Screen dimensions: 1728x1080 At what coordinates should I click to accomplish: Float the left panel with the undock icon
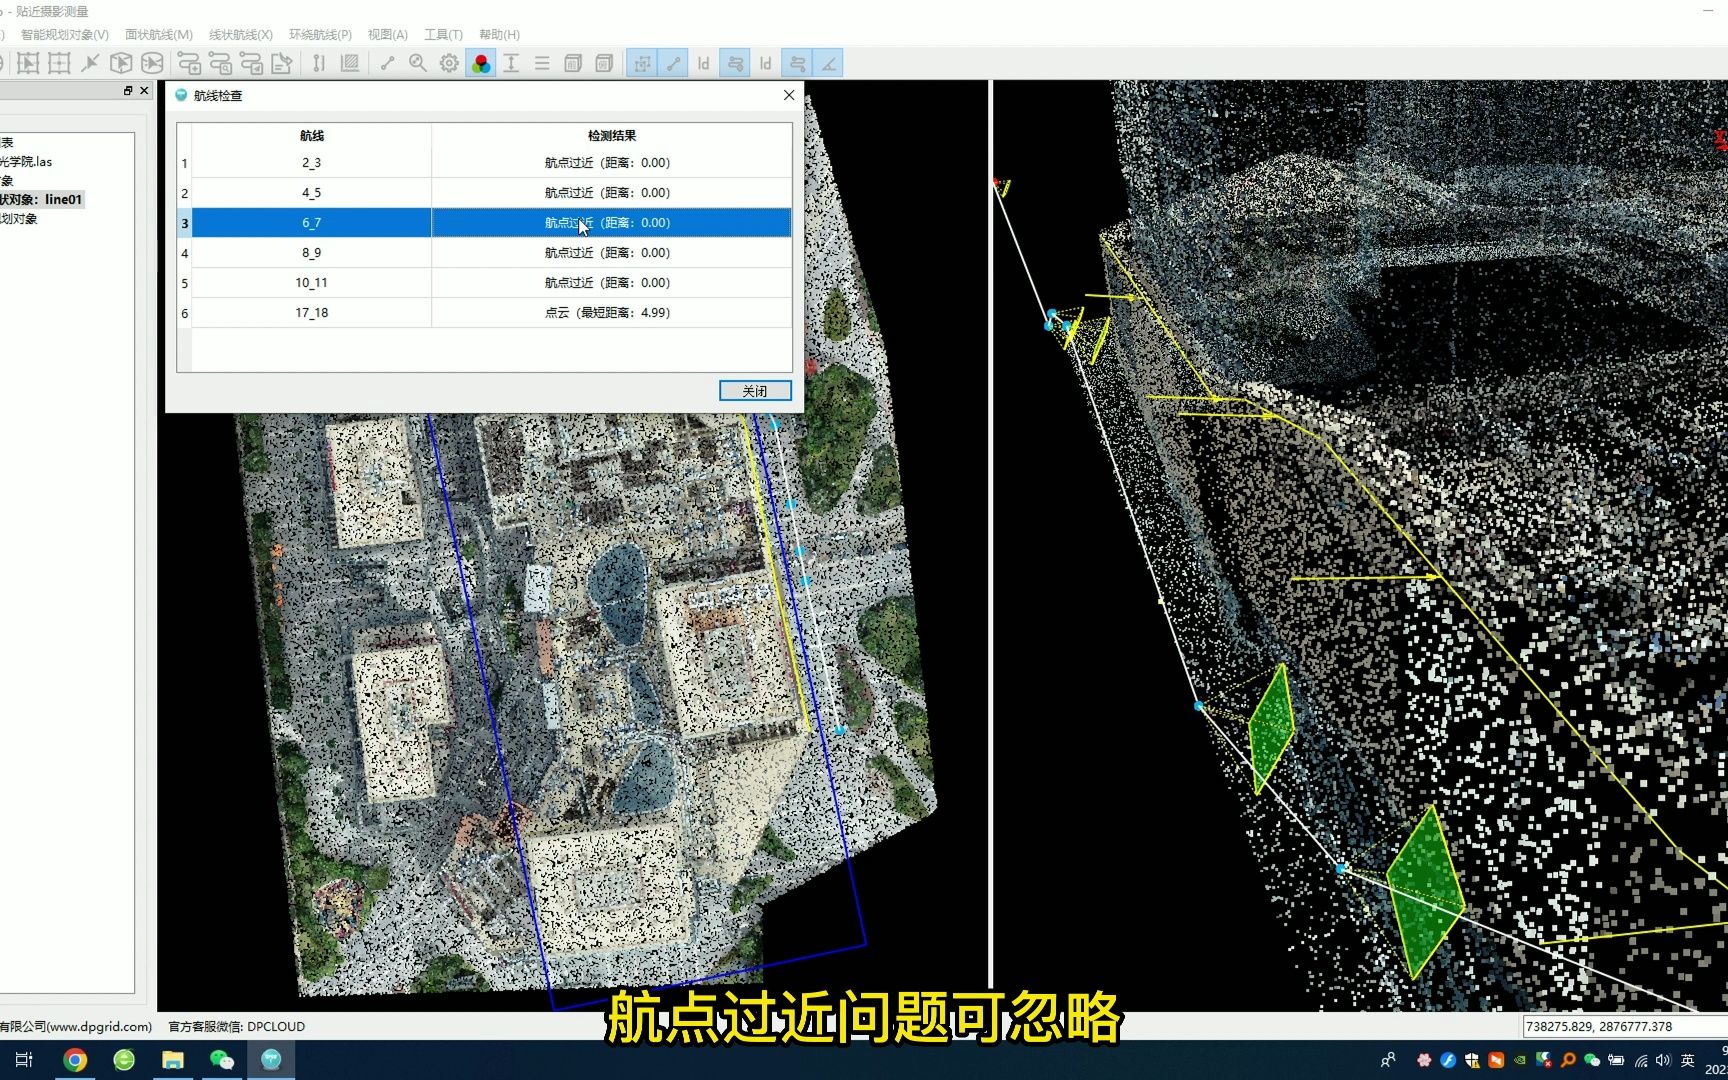coord(128,91)
